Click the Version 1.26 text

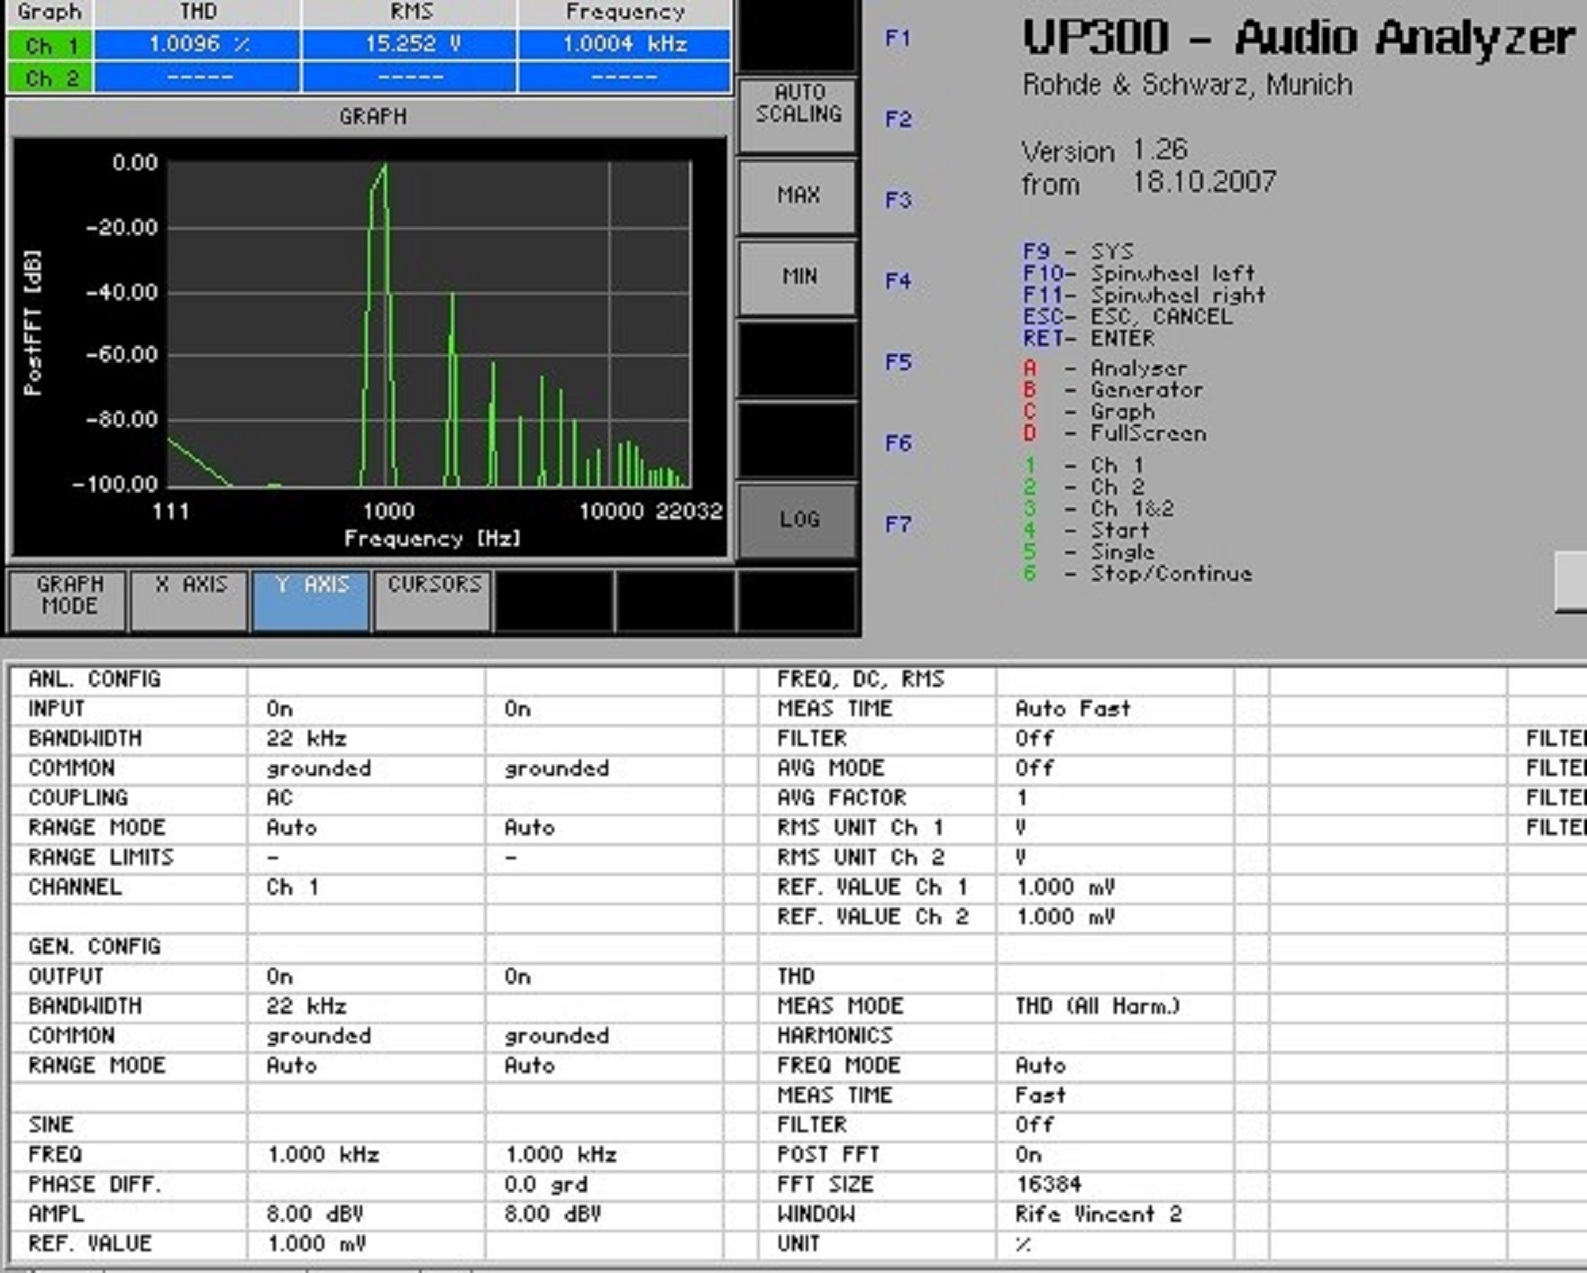tap(1104, 152)
